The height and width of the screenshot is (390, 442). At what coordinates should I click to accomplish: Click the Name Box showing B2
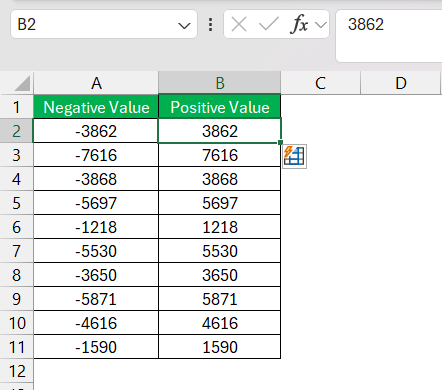[x=104, y=24]
